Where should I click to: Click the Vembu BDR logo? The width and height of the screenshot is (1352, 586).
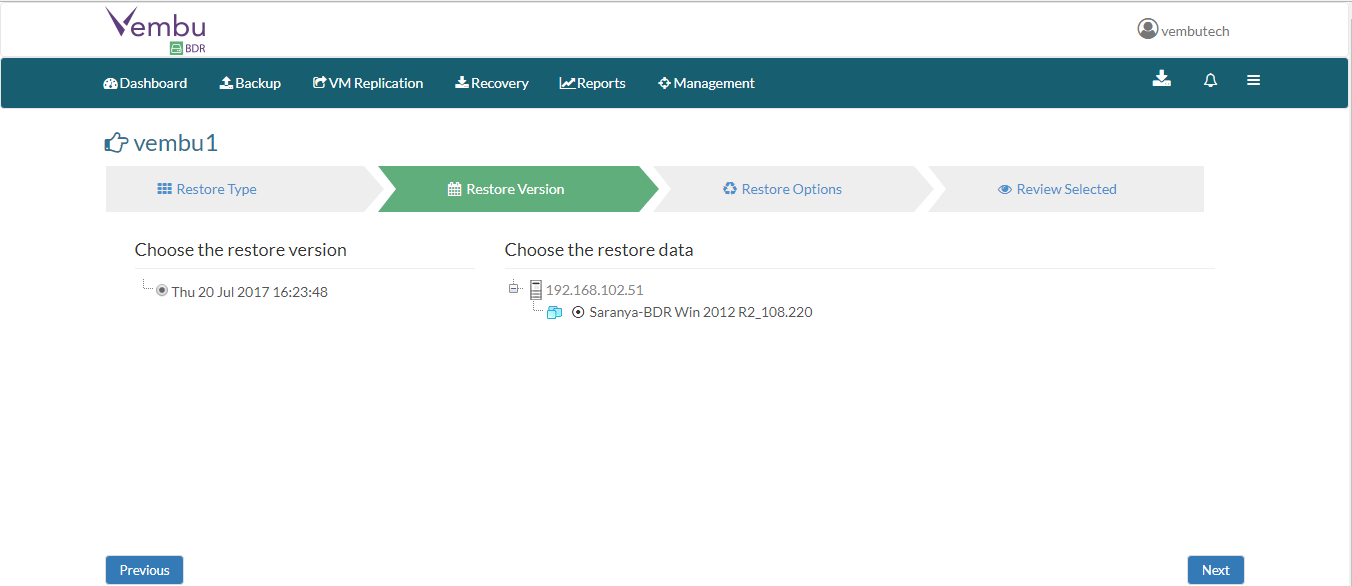(156, 31)
